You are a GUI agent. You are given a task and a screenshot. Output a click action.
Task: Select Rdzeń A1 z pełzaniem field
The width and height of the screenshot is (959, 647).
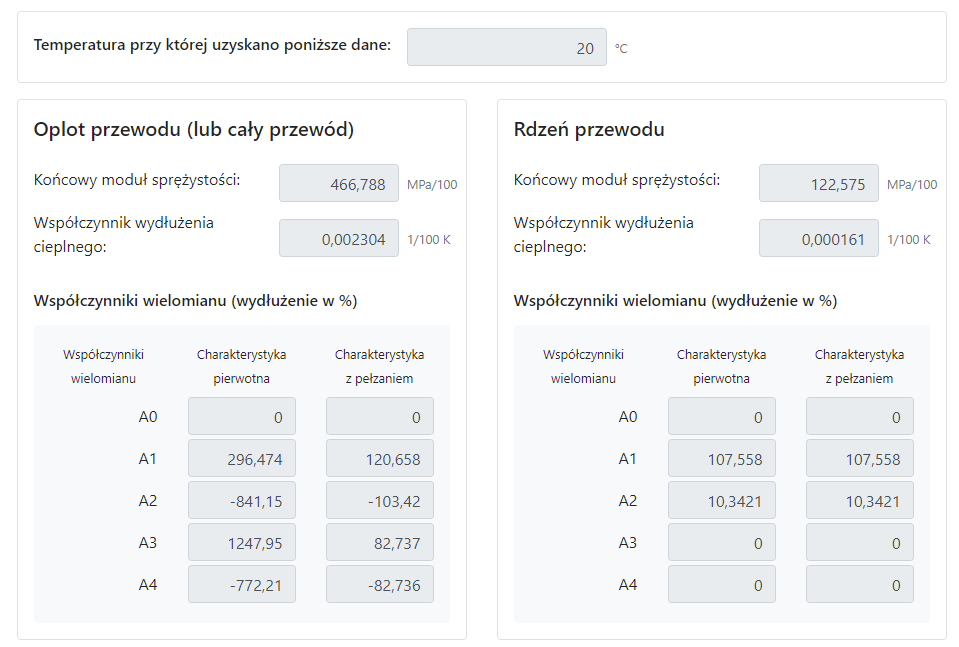[x=860, y=458]
